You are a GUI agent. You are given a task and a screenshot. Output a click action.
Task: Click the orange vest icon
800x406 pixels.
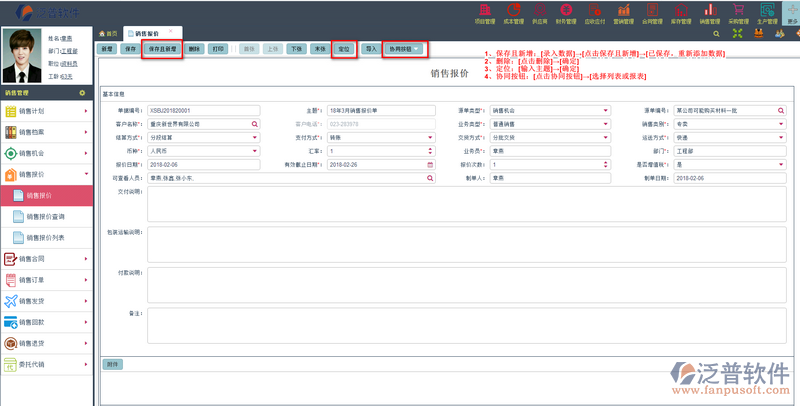[759, 33]
